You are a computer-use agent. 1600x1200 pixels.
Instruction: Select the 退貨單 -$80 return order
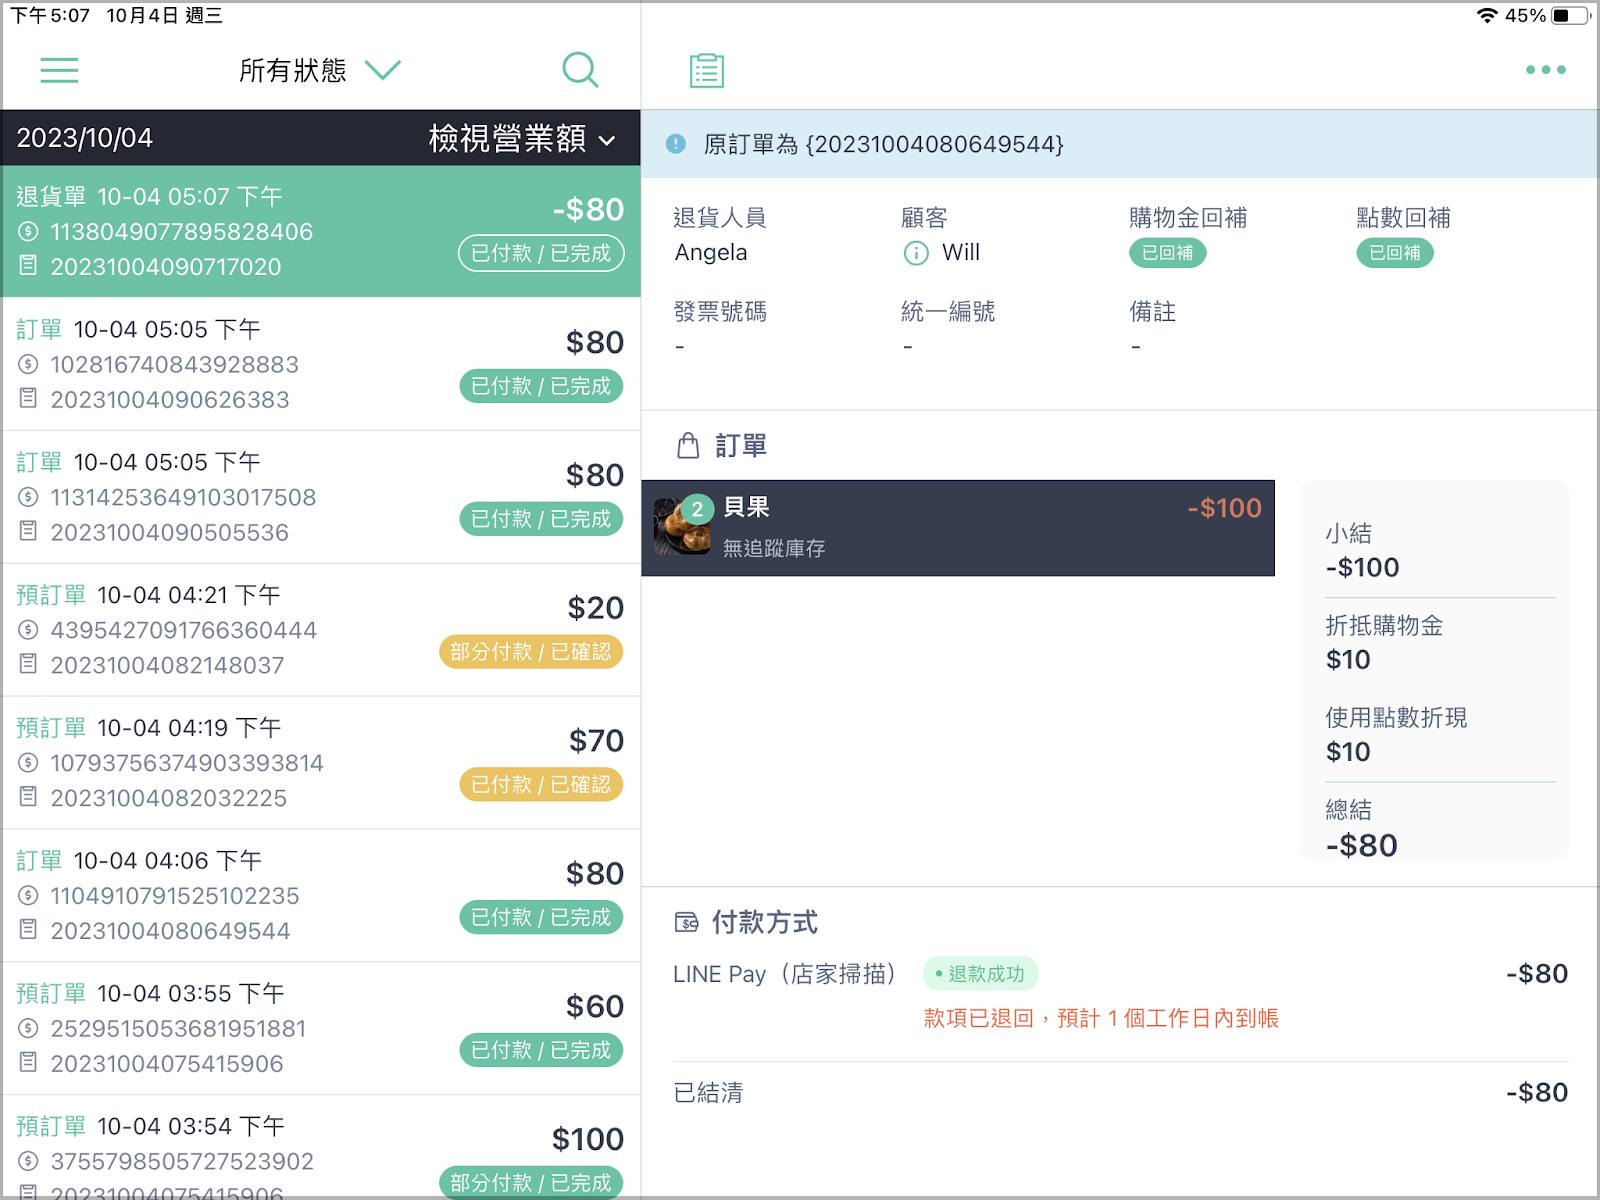(321, 231)
